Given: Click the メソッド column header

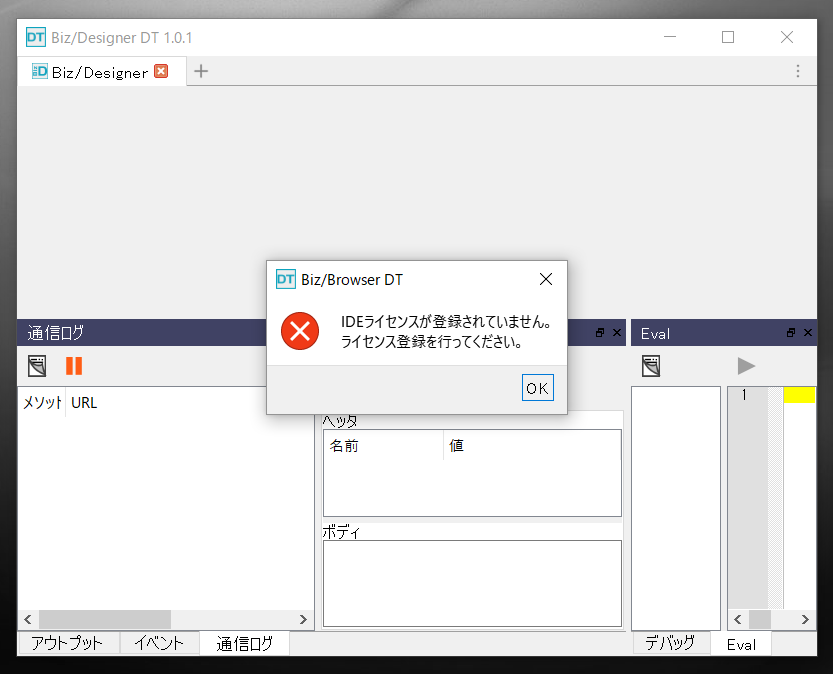Looking at the screenshot, I should coord(42,403).
